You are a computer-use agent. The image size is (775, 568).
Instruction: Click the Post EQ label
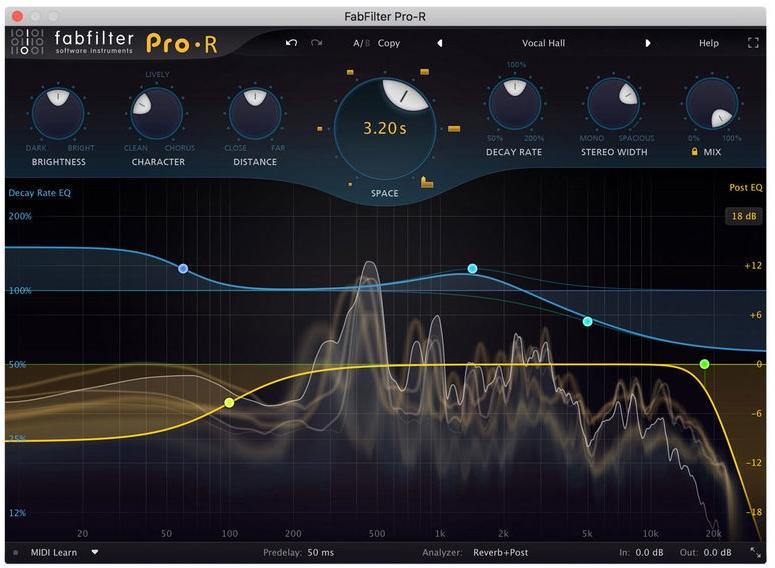pos(745,187)
